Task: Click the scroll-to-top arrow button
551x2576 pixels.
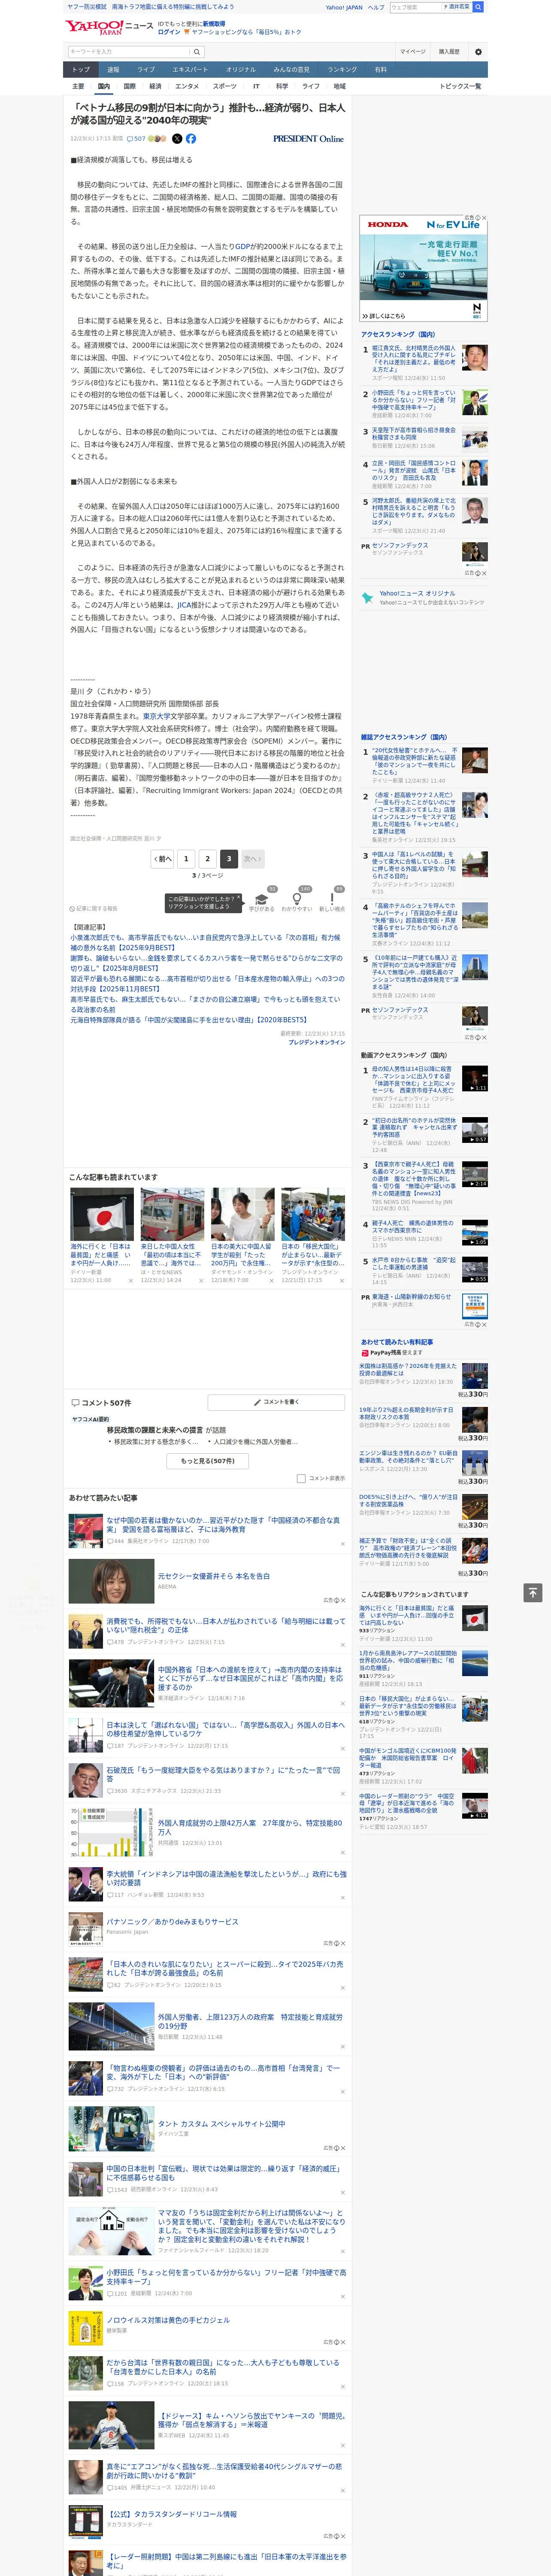Action: point(533,1592)
